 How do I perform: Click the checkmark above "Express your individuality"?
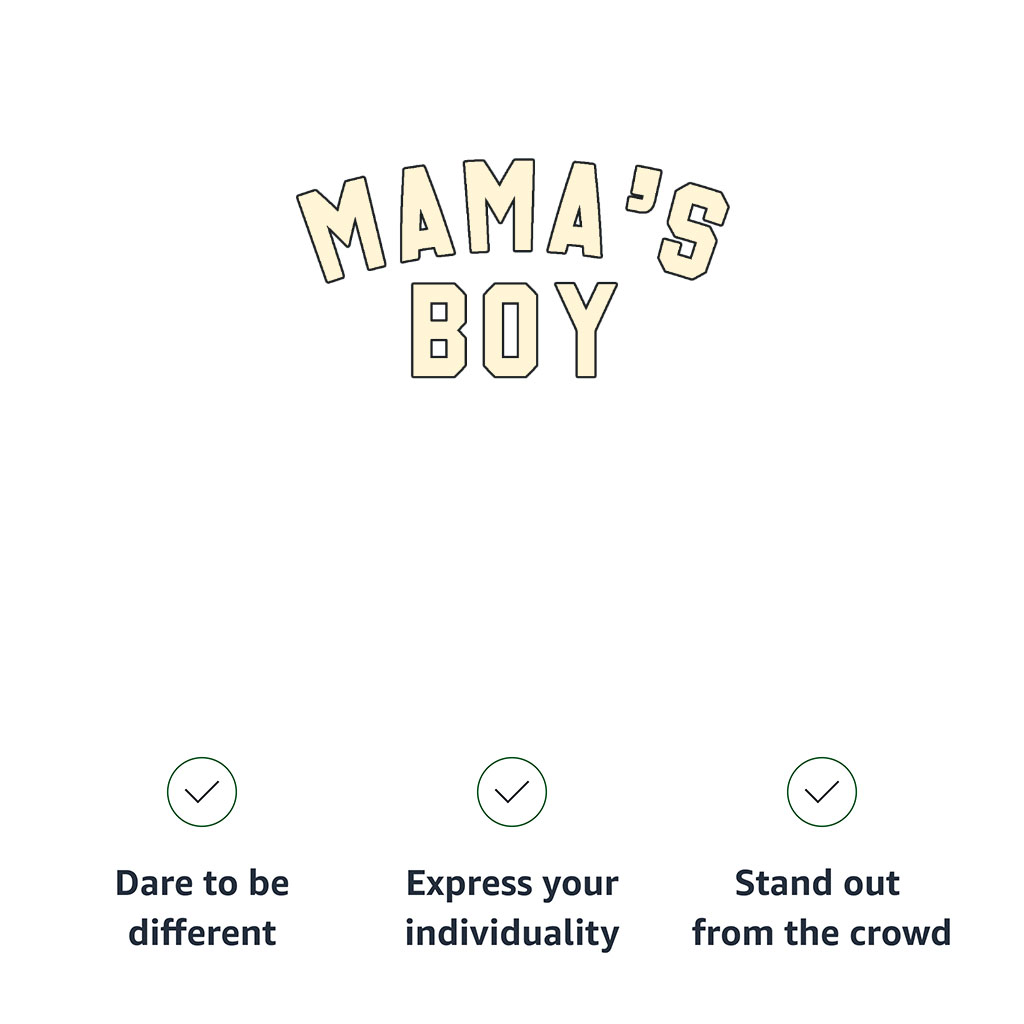(x=512, y=792)
